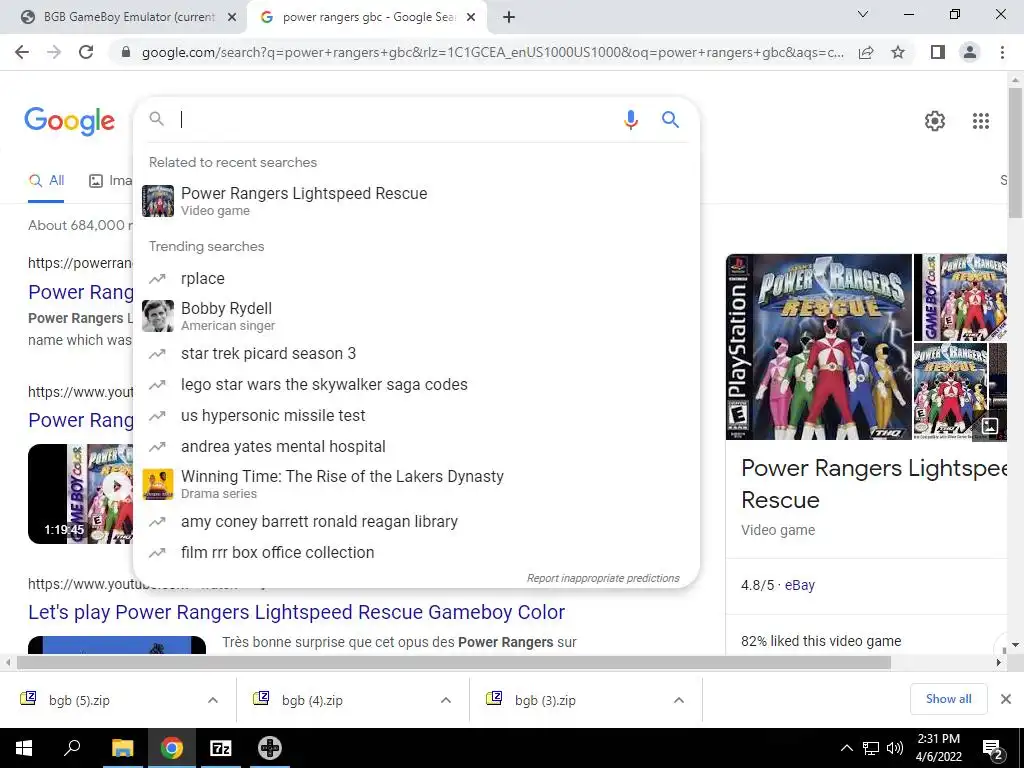Expand options for bgb (3).zip download

[679, 700]
